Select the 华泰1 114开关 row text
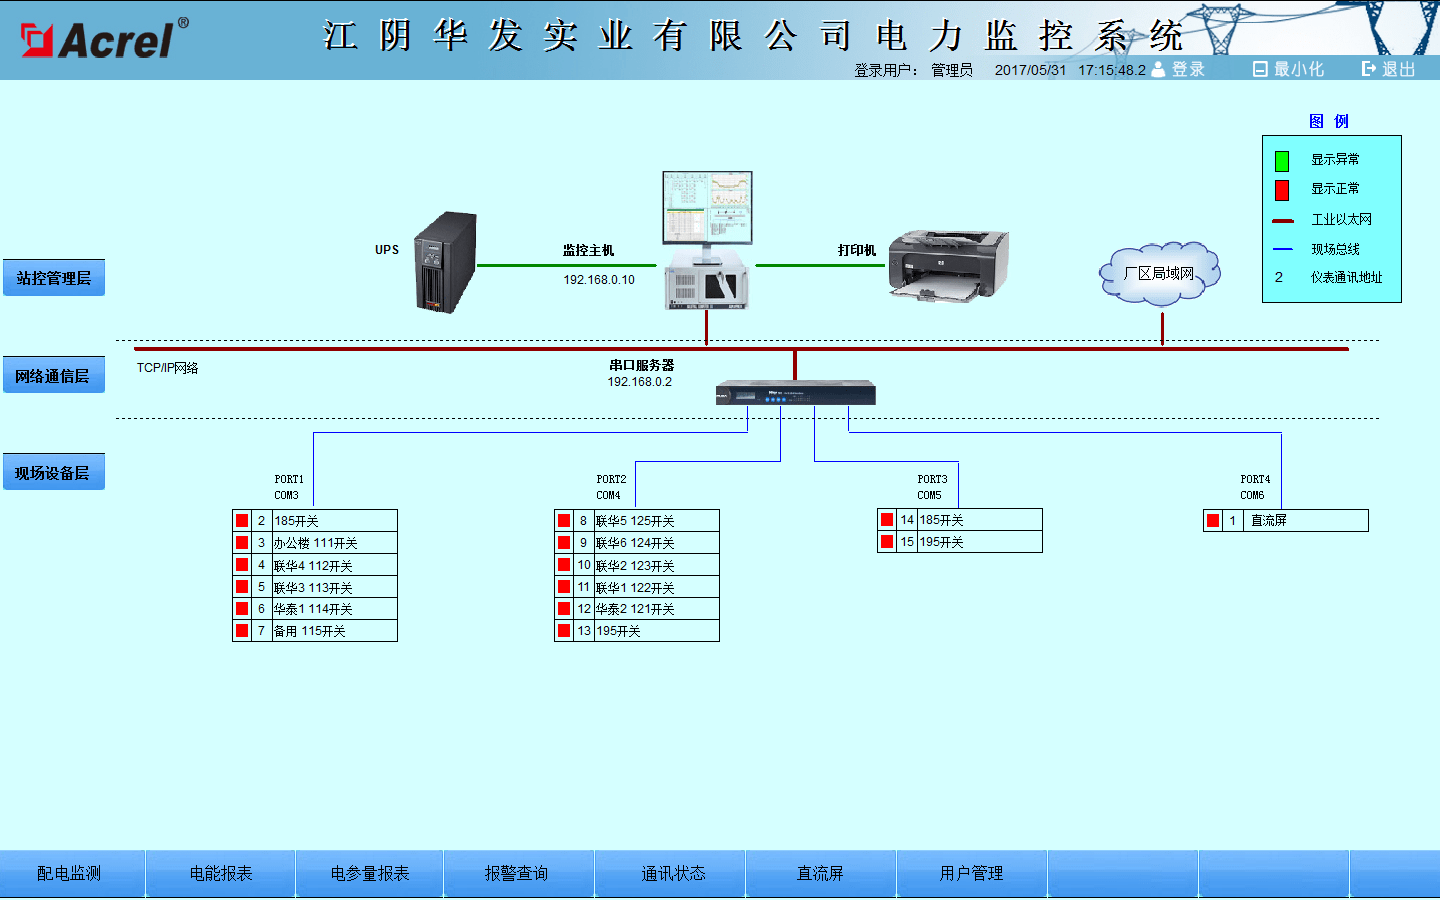This screenshot has height=900, width=1440. pos(313,608)
